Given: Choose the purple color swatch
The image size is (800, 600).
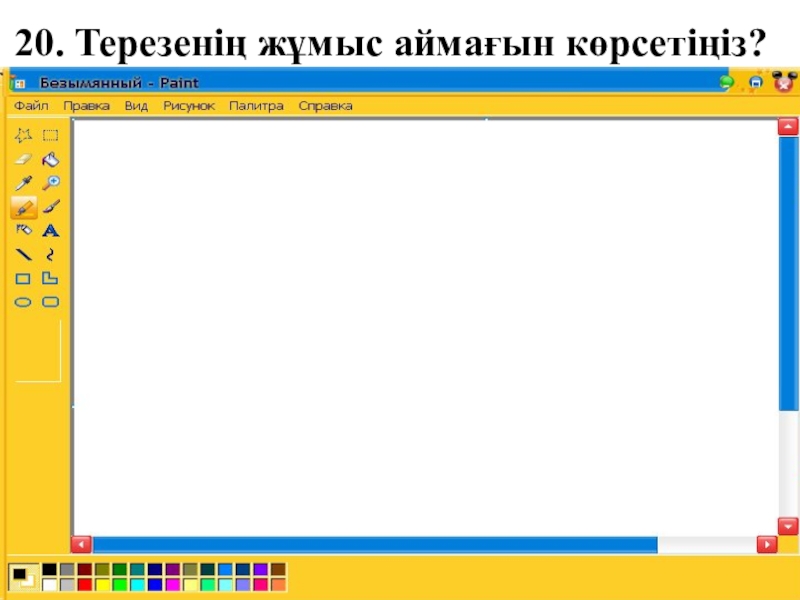Looking at the screenshot, I should click(x=173, y=569).
